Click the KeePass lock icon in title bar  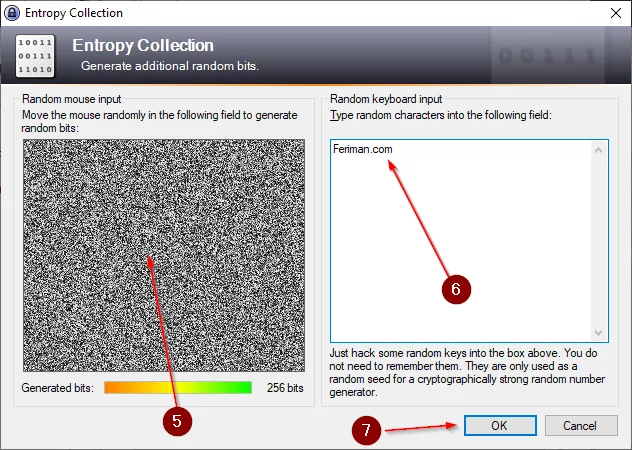pyautogui.click(x=12, y=13)
